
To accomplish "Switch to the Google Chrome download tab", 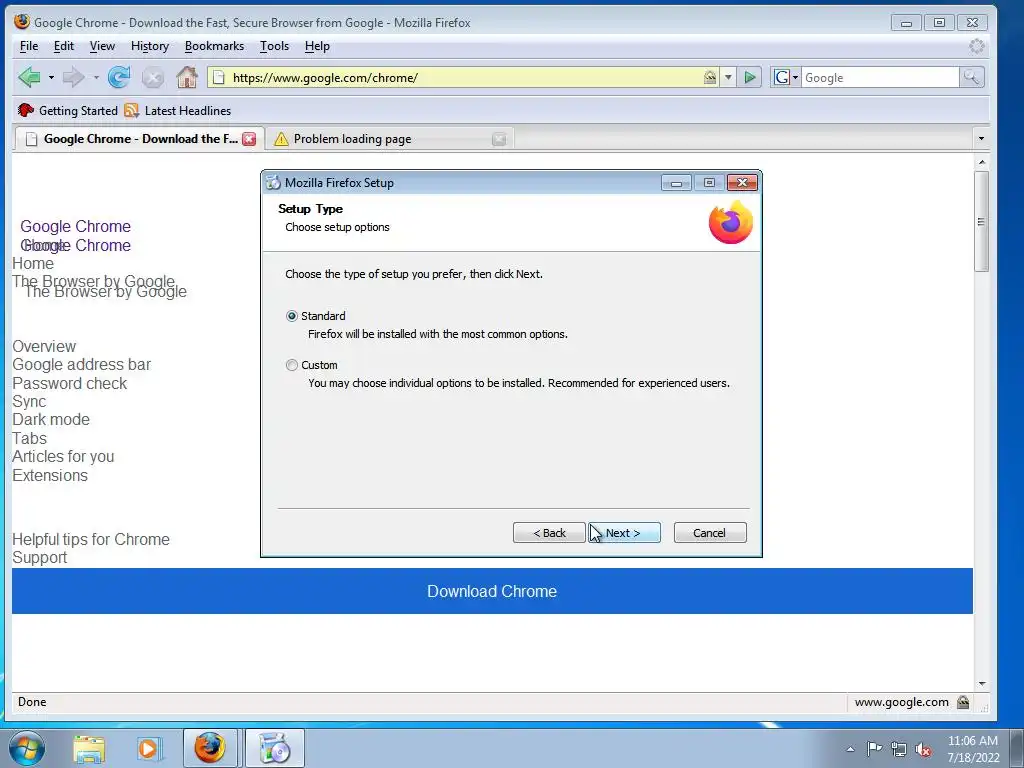I will pyautogui.click(x=138, y=138).
